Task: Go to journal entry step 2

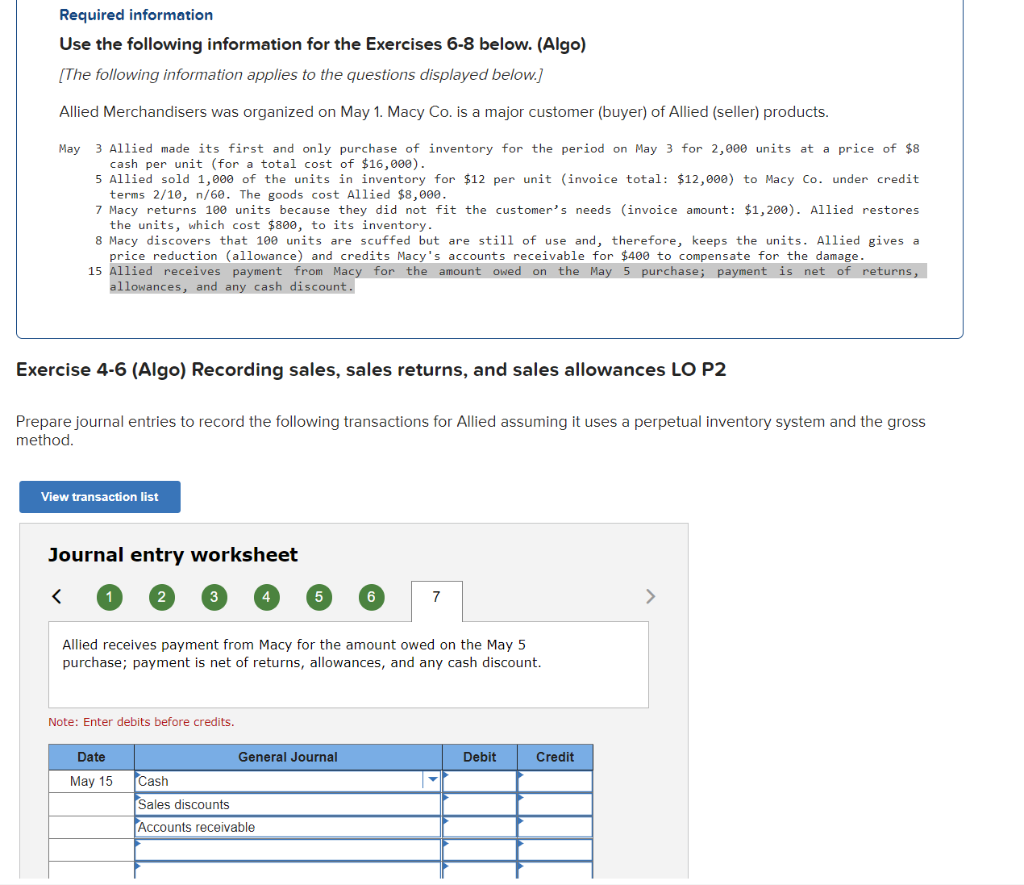Action: (162, 597)
